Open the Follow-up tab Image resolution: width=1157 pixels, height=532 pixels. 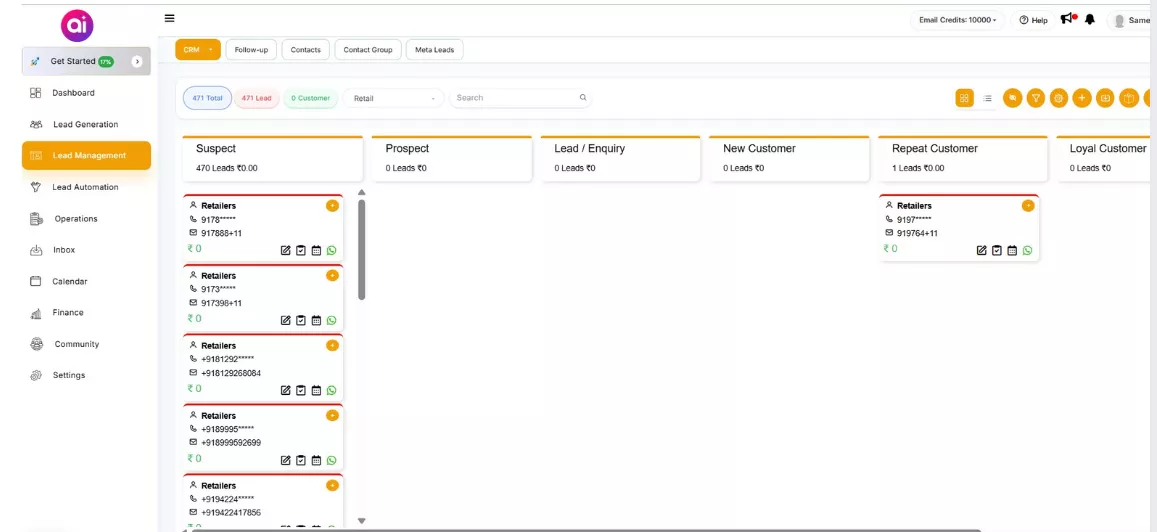pyautogui.click(x=251, y=49)
